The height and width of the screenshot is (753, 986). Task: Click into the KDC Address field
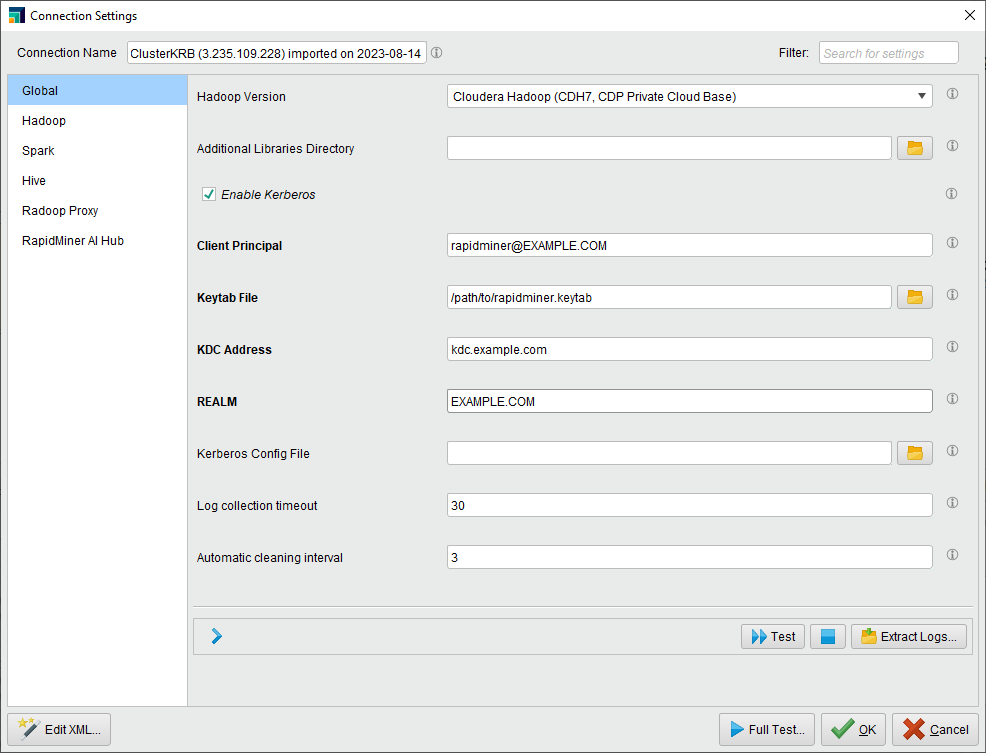[689, 349]
